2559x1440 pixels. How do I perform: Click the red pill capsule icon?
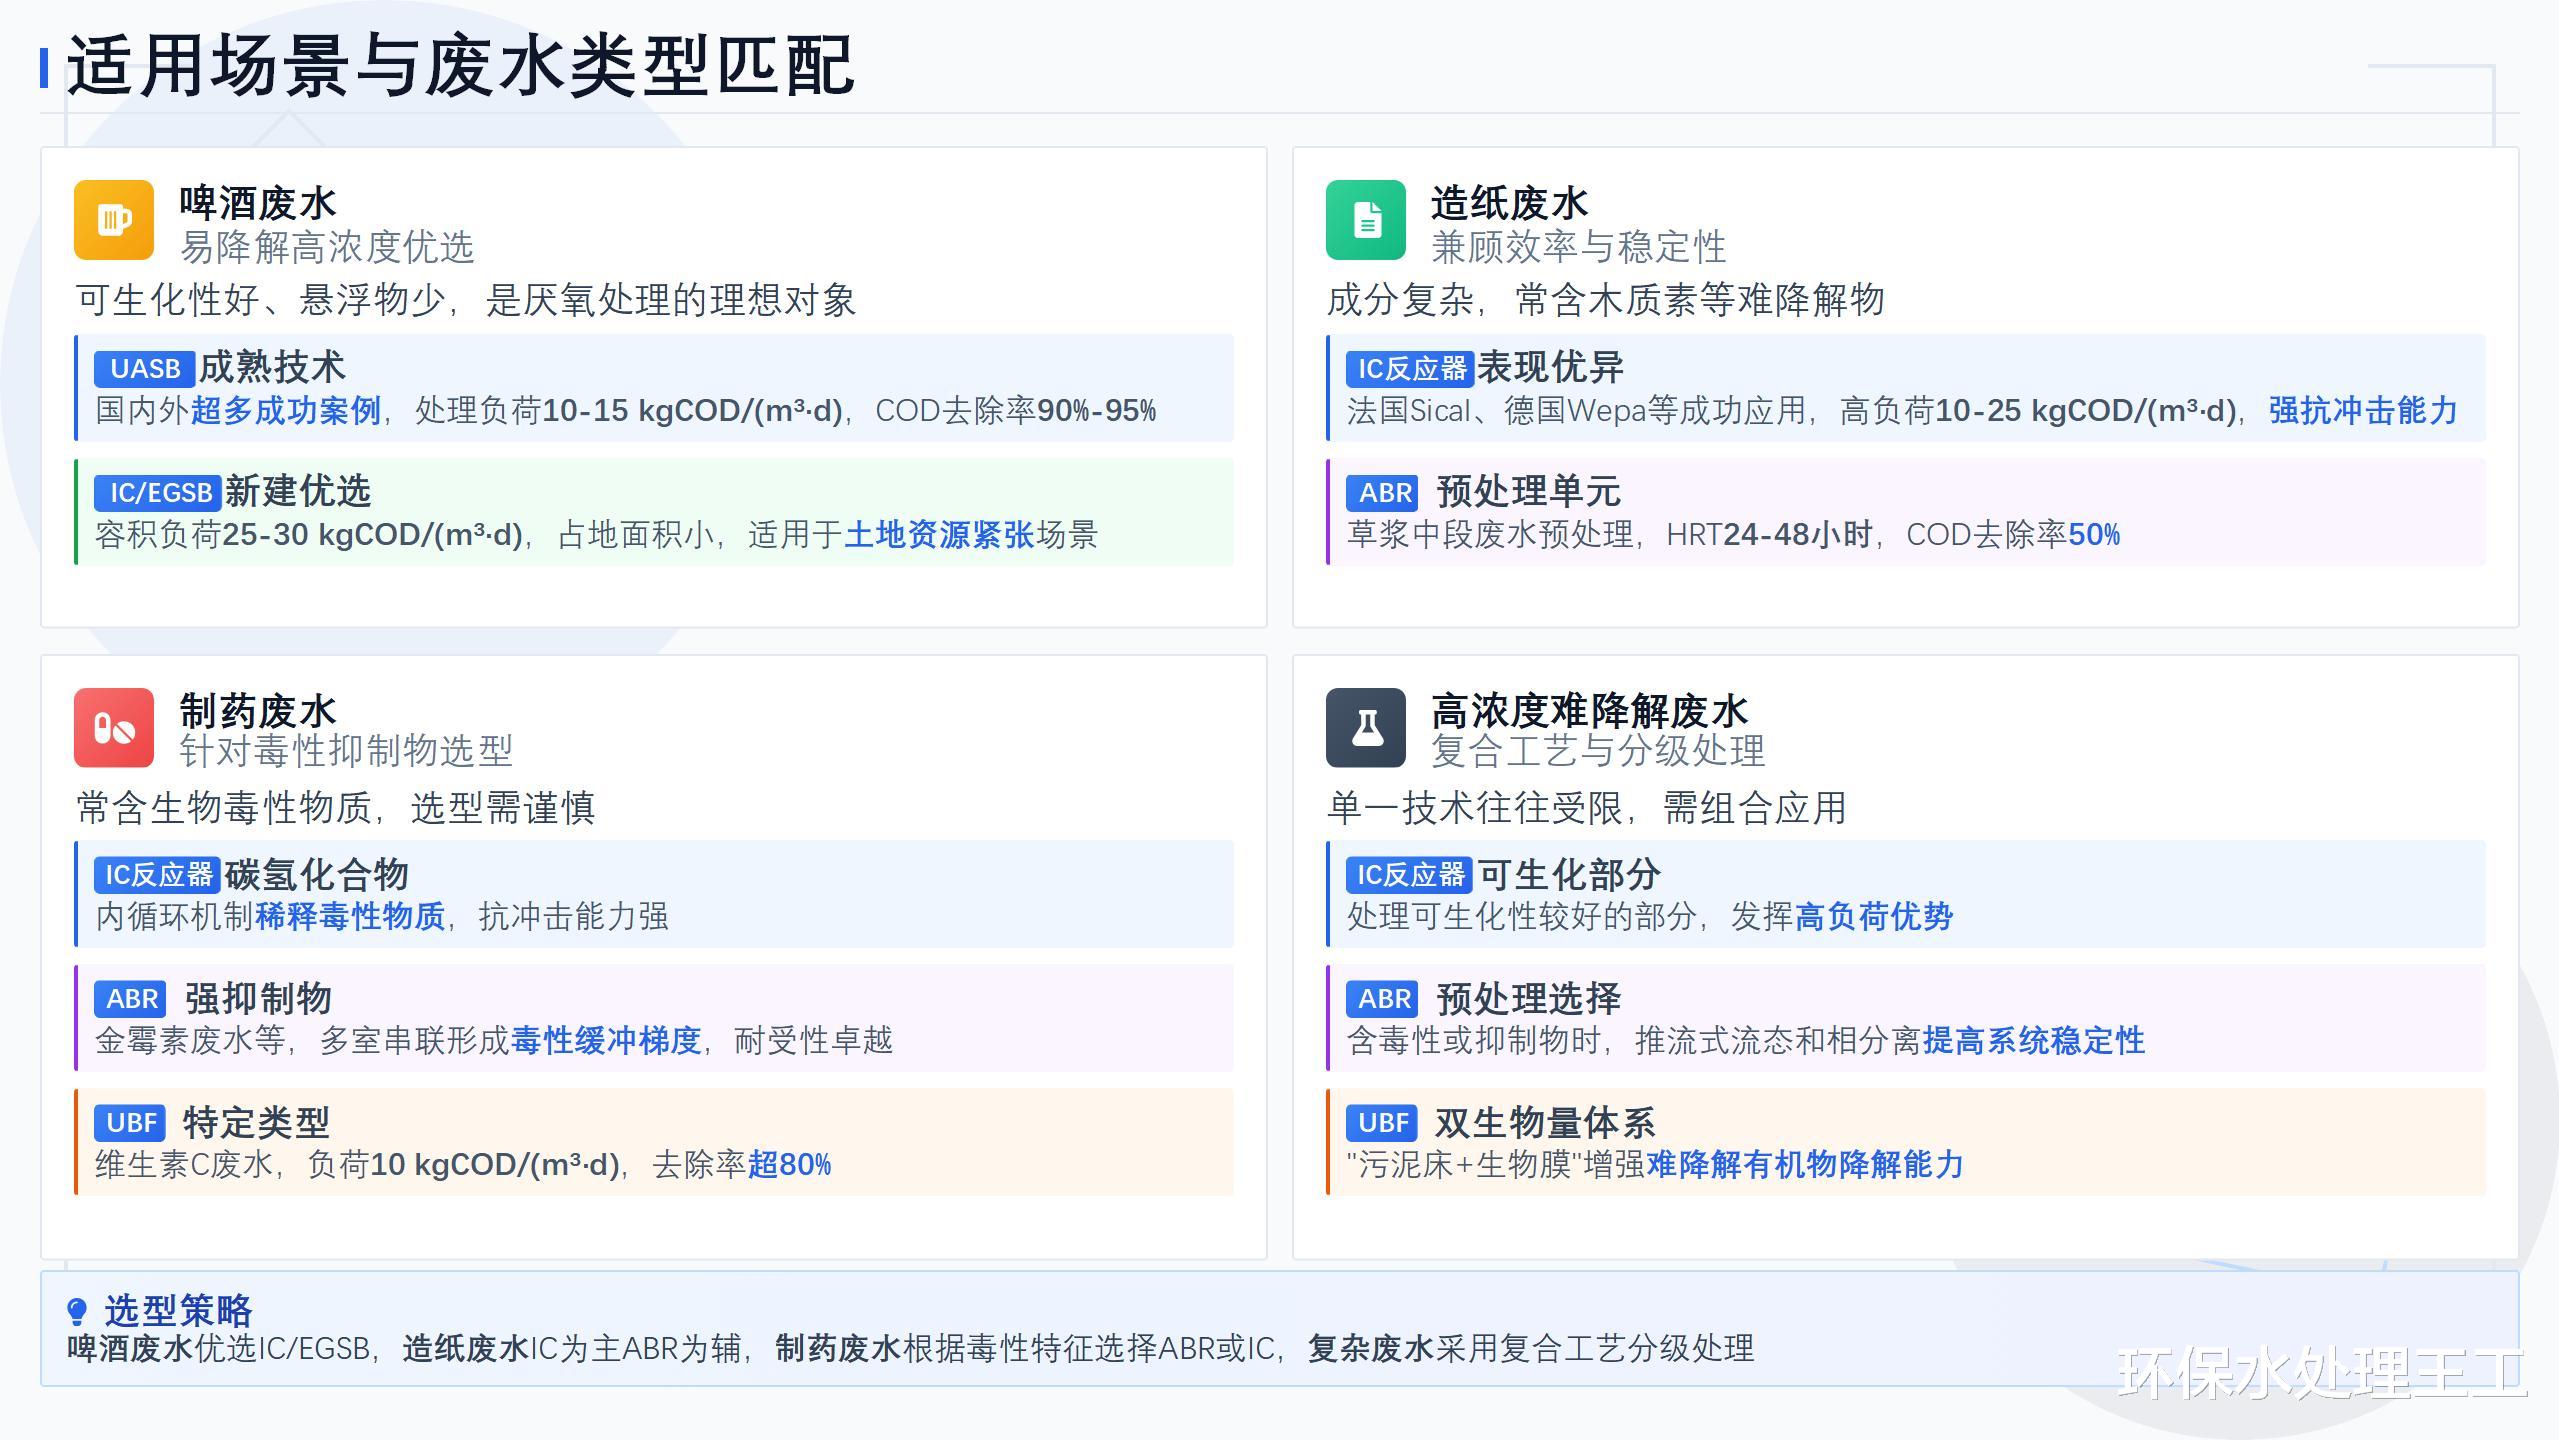114,728
